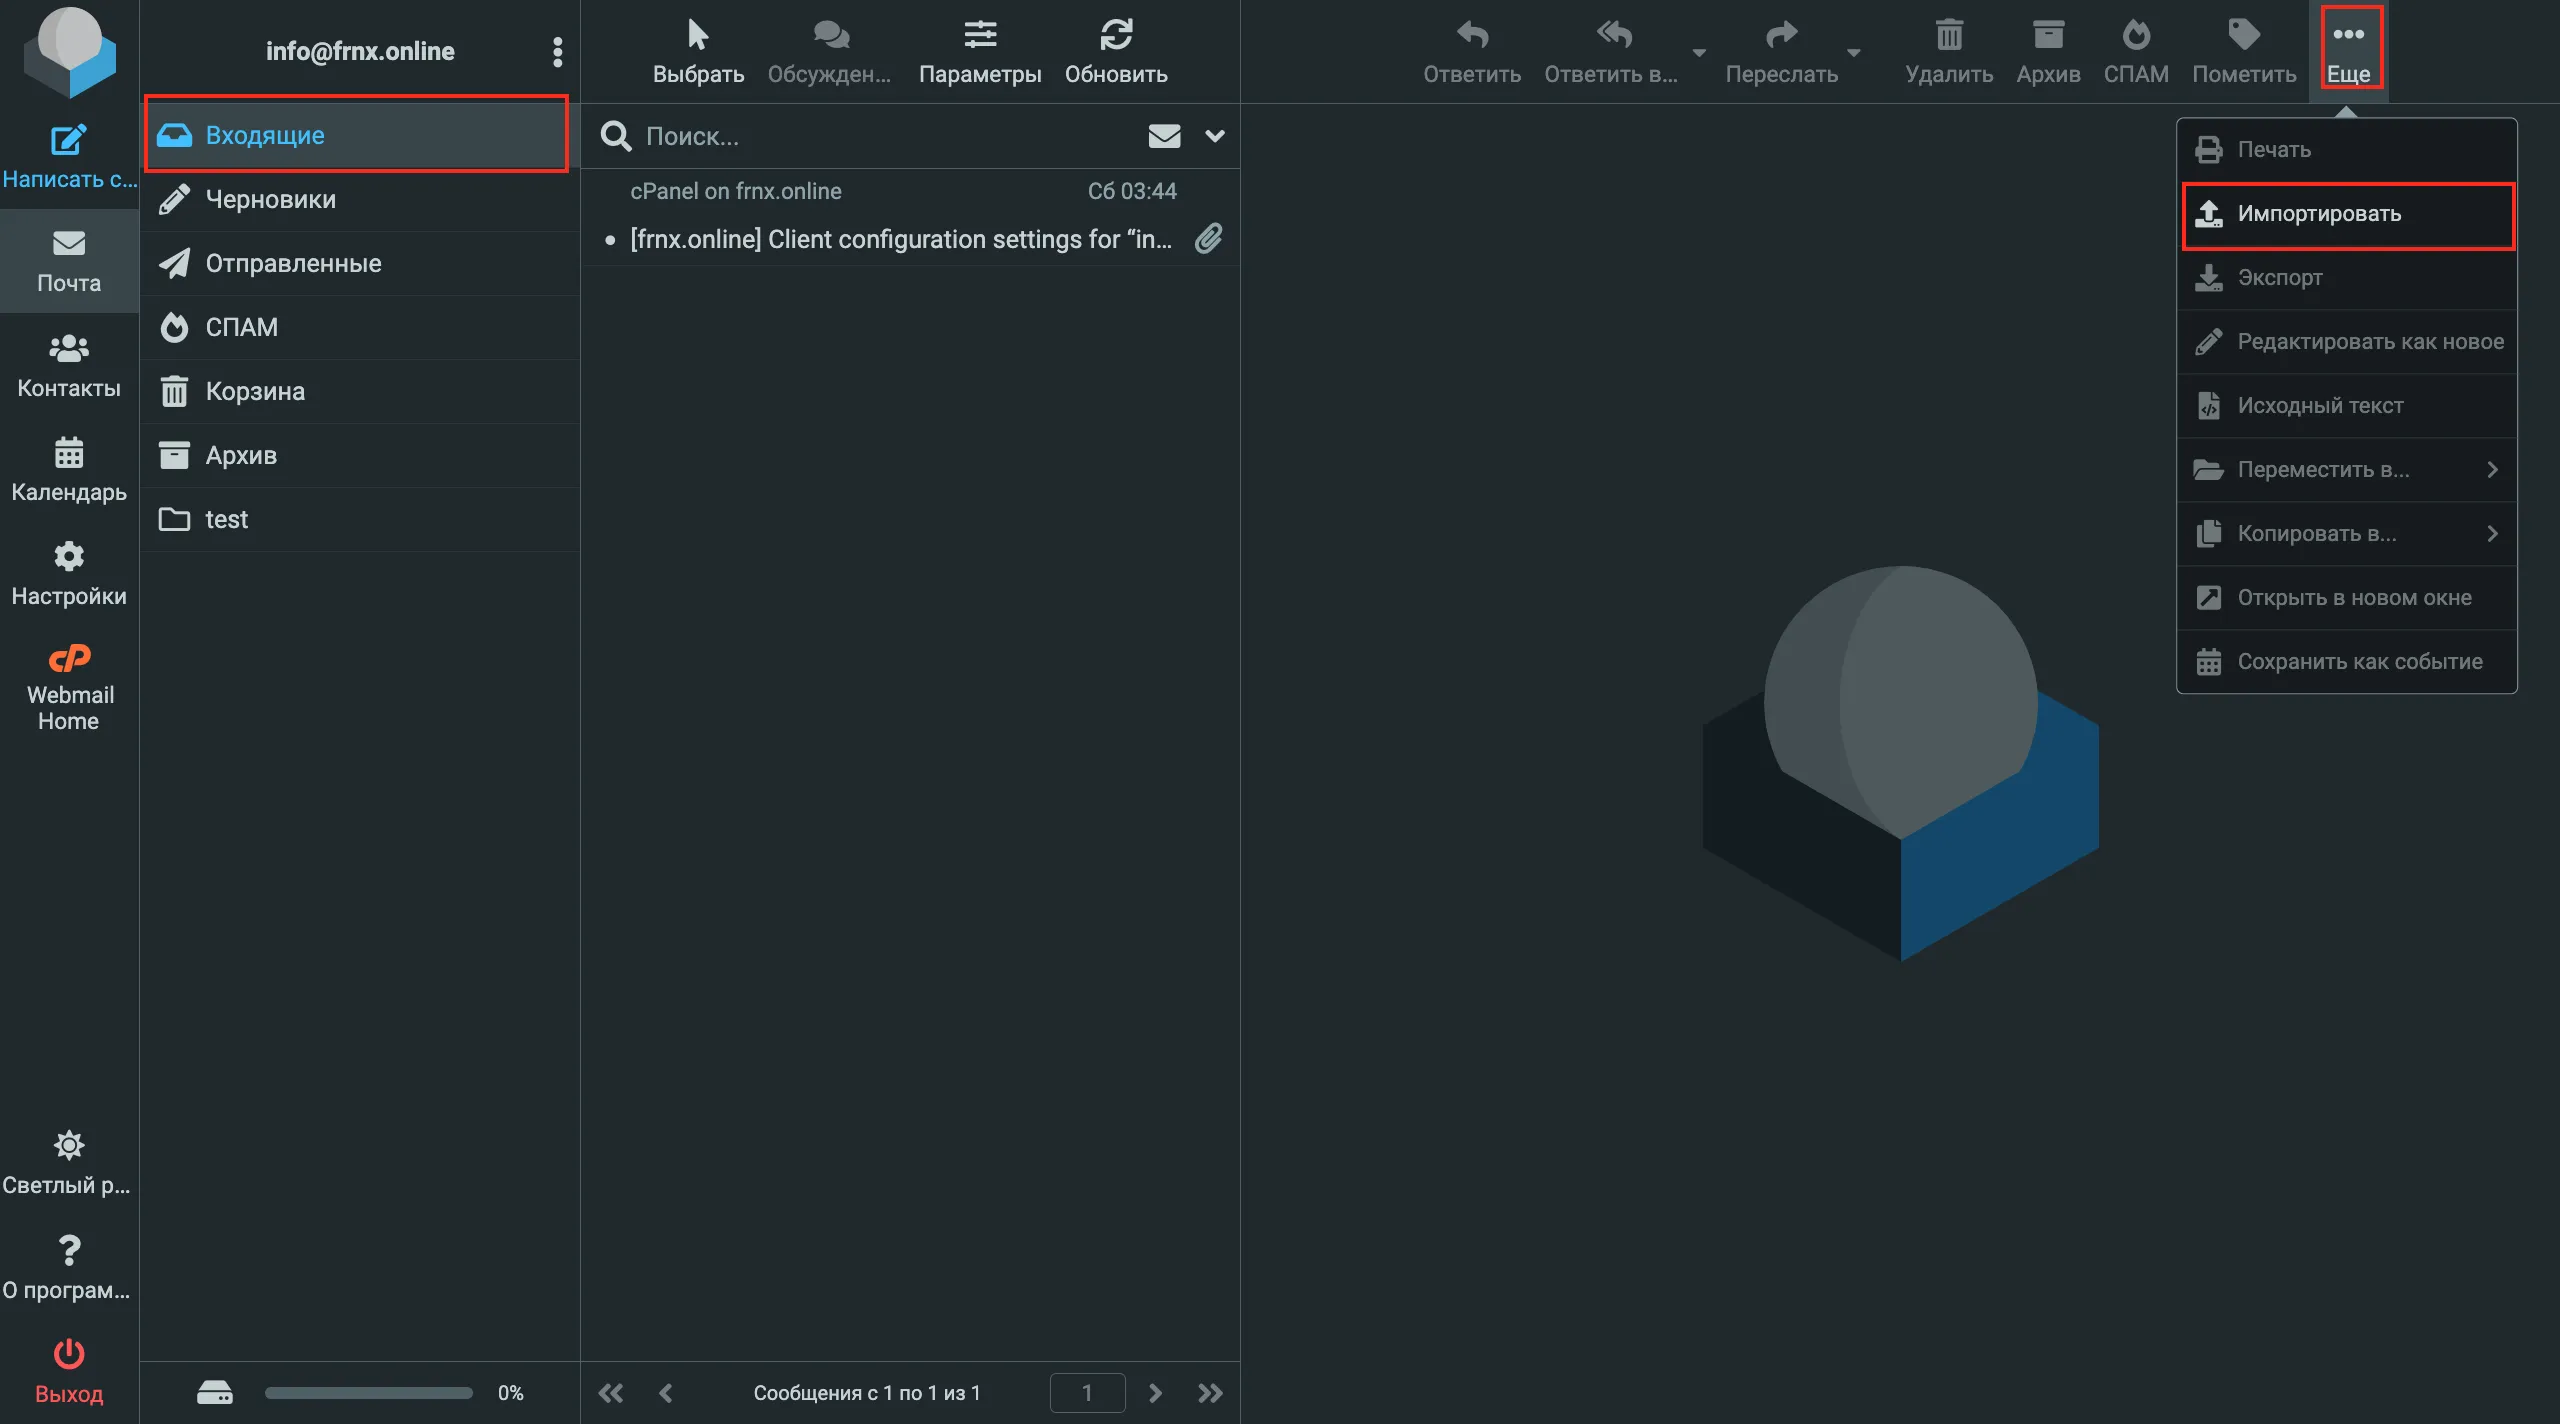Click the disk quota storage icon

214,1392
